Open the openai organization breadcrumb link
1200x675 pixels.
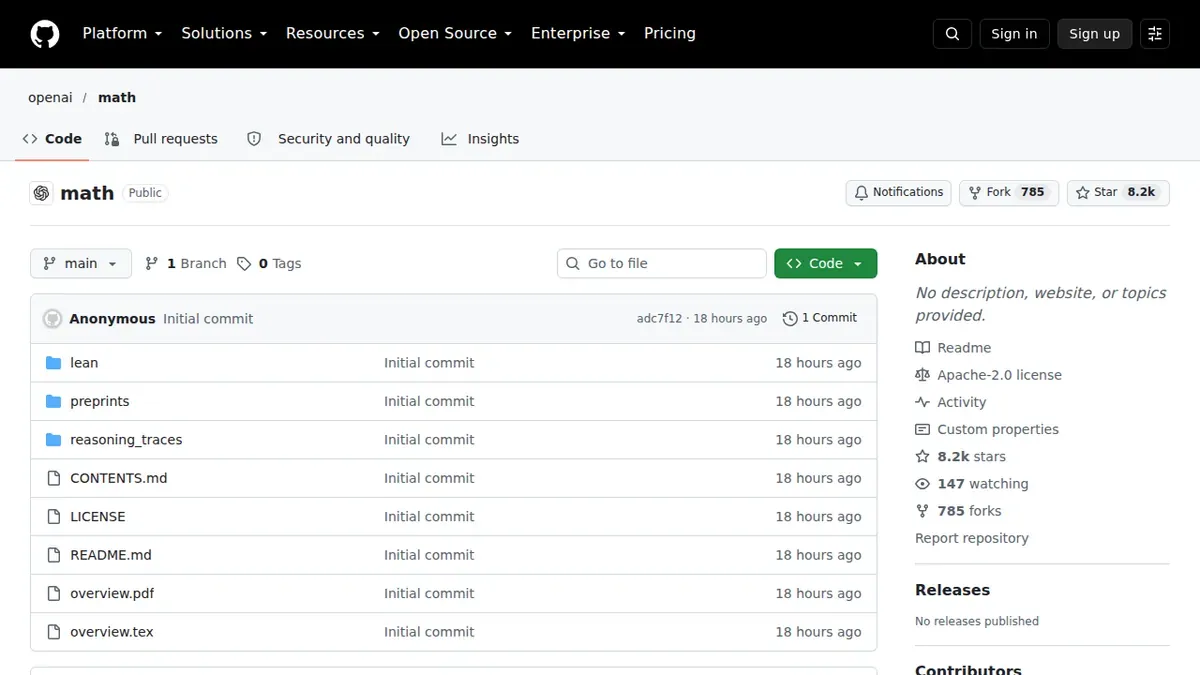(x=51, y=98)
